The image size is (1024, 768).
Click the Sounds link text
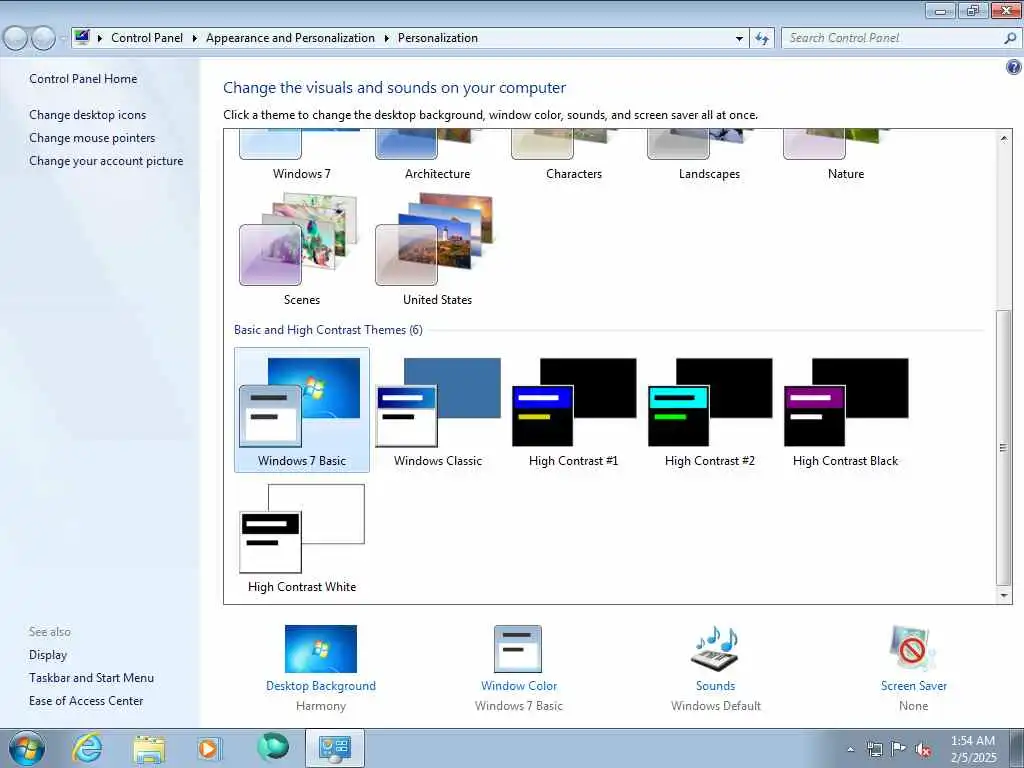tap(715, 686)
